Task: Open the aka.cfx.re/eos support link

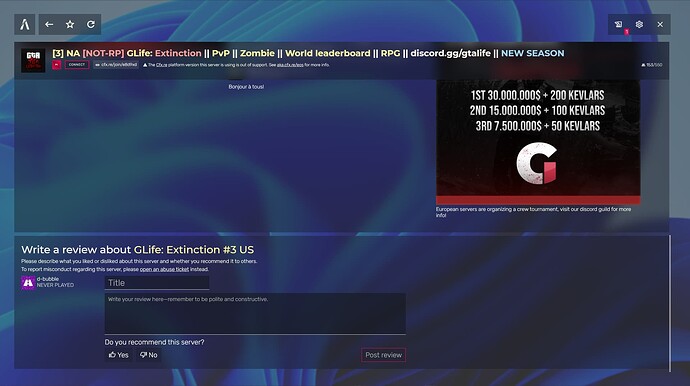Action: (x=290, y=65)
